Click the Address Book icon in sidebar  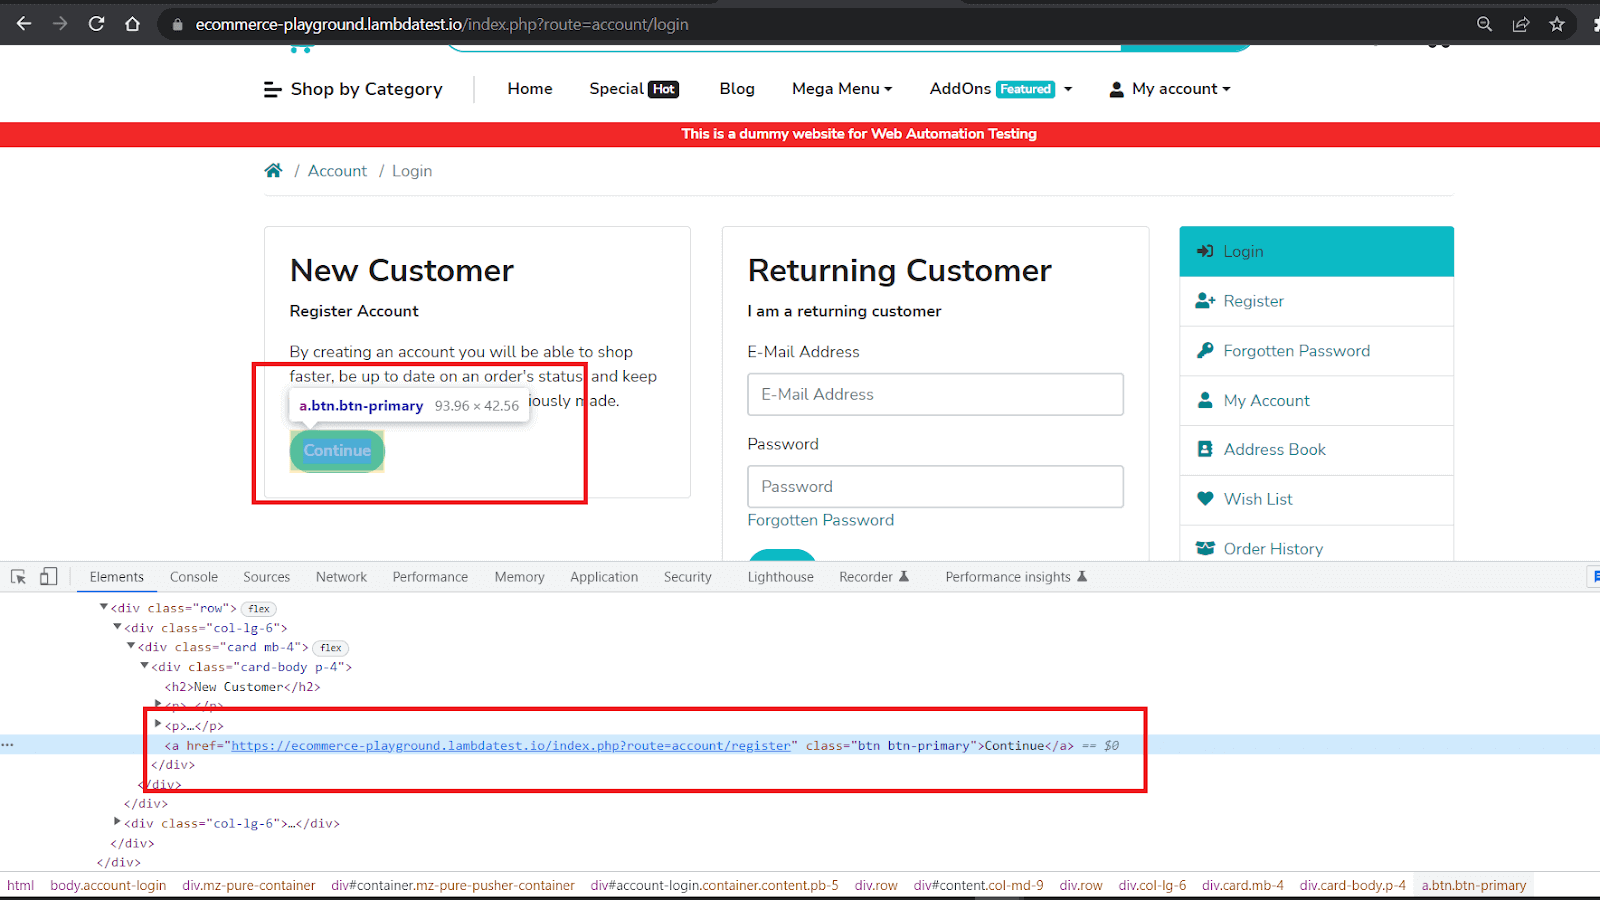pos(1205,449)
